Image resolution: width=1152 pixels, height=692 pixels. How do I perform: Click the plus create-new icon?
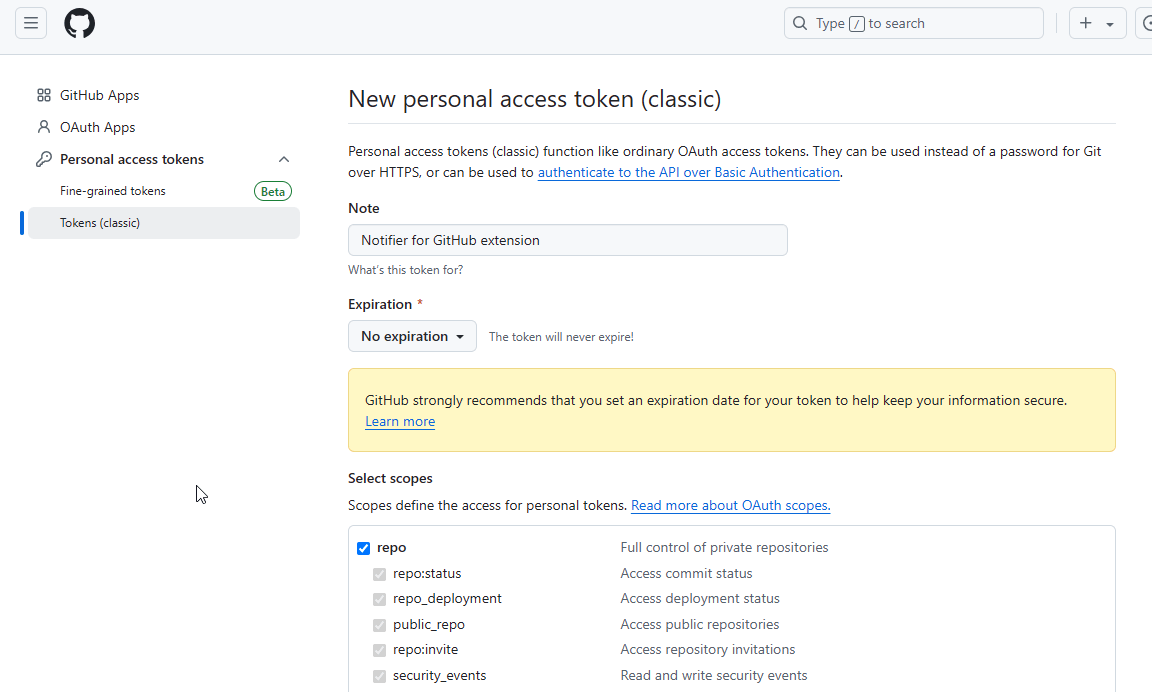point(1086,24)
